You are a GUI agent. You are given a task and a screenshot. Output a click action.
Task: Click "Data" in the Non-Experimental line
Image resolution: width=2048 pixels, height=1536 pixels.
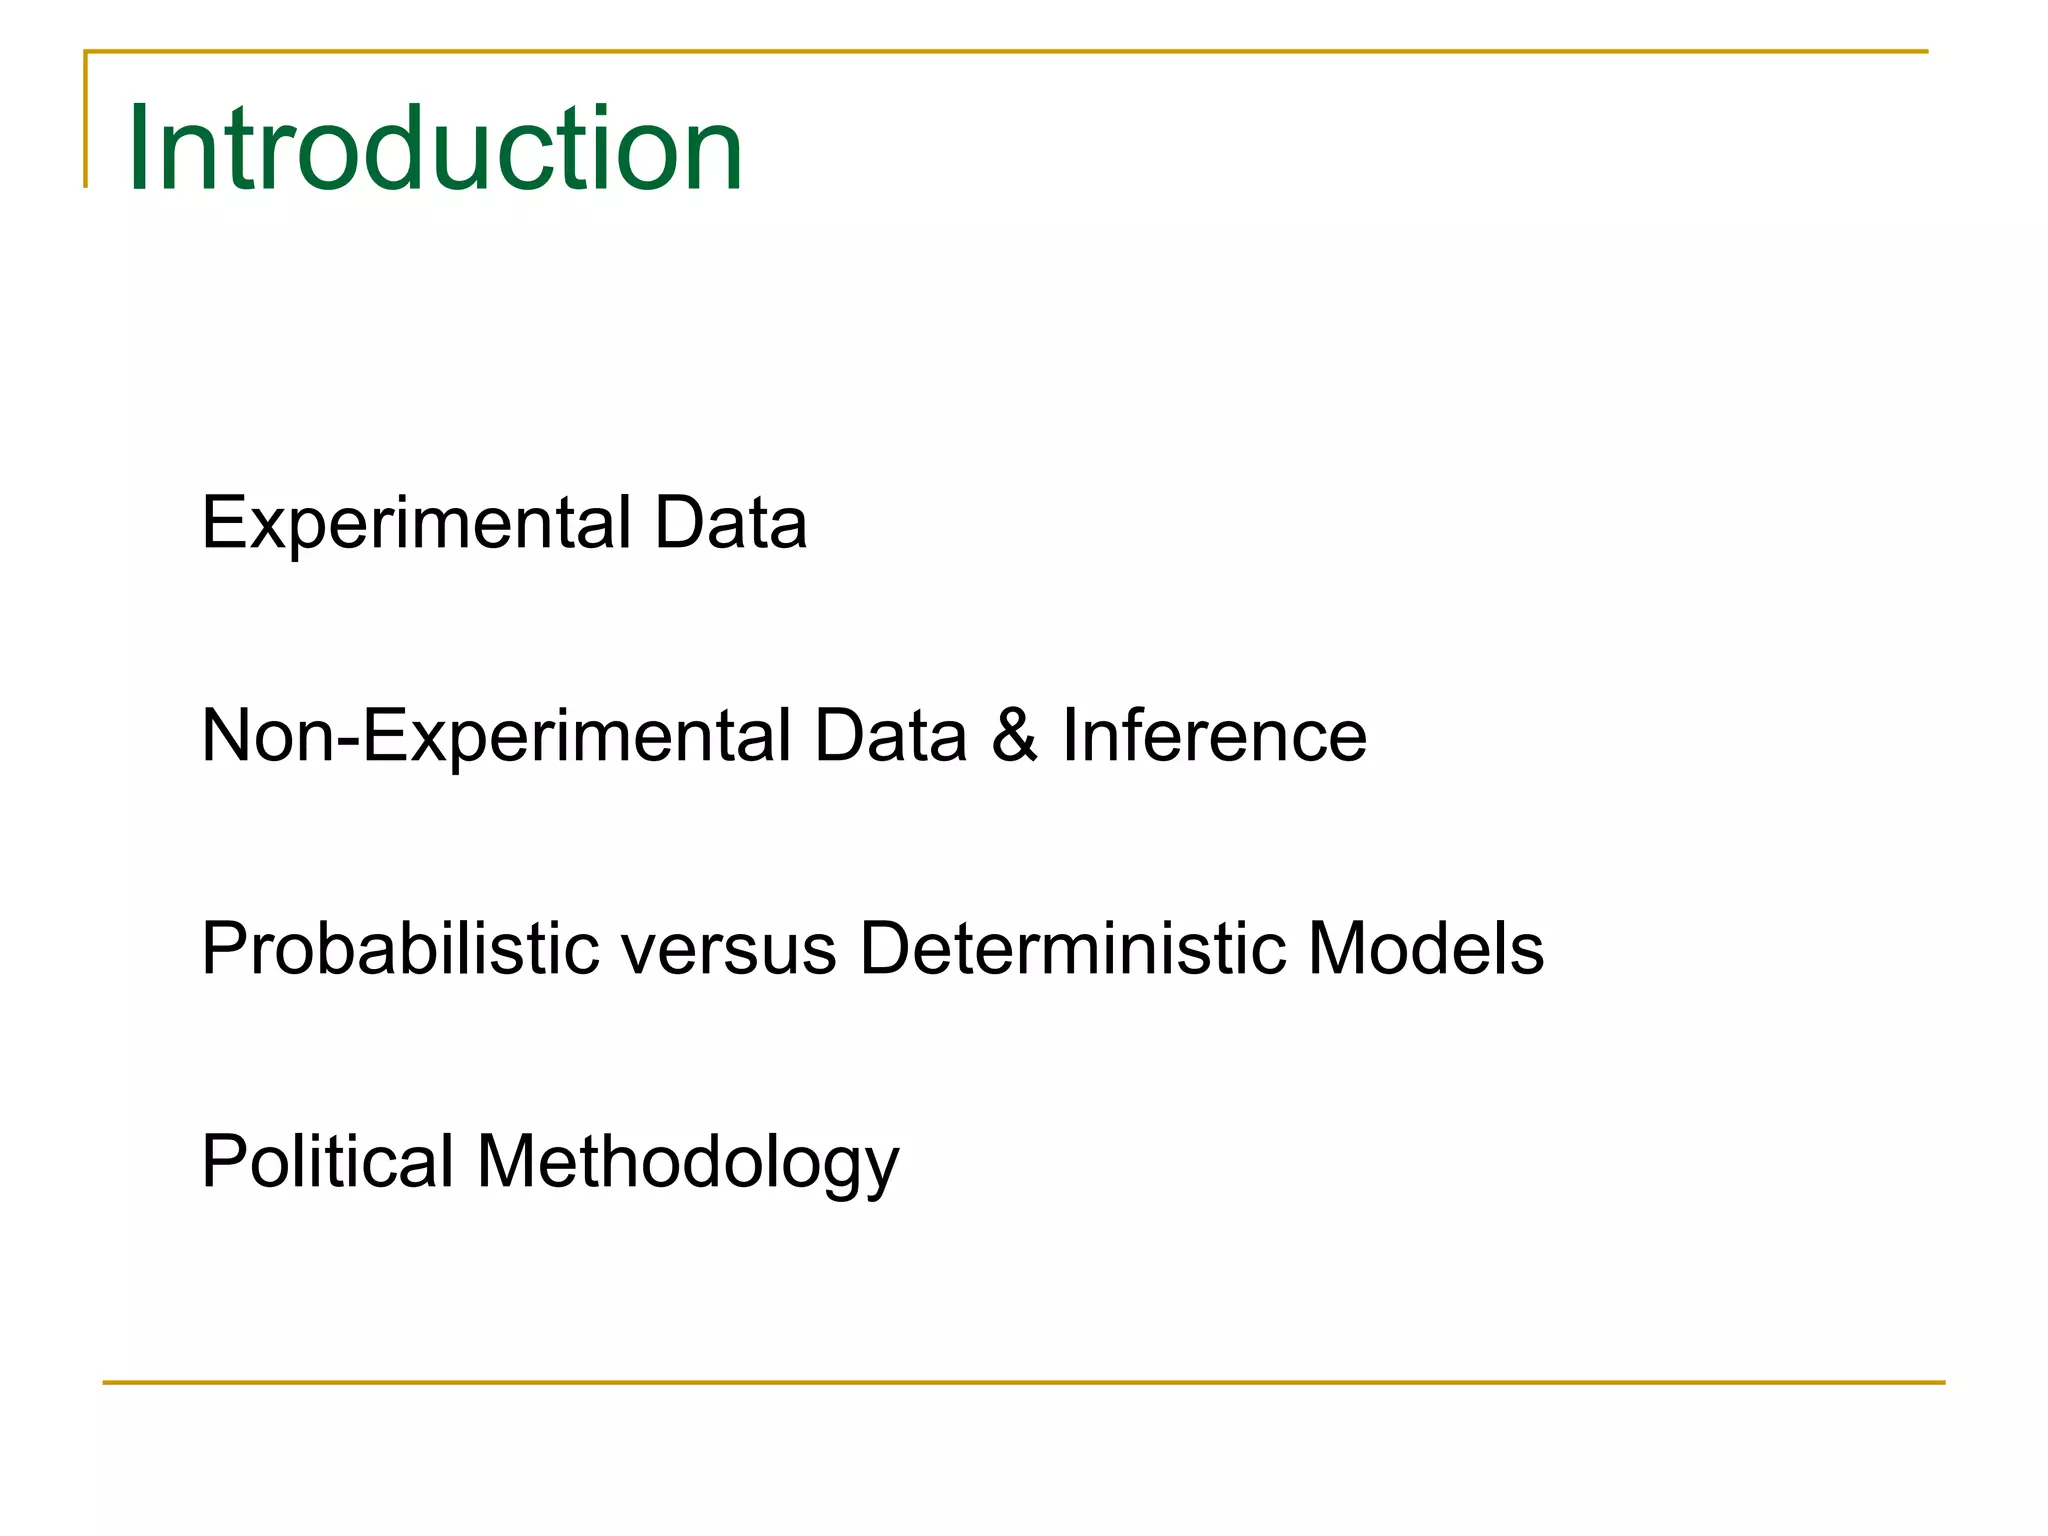coord(890,736)
